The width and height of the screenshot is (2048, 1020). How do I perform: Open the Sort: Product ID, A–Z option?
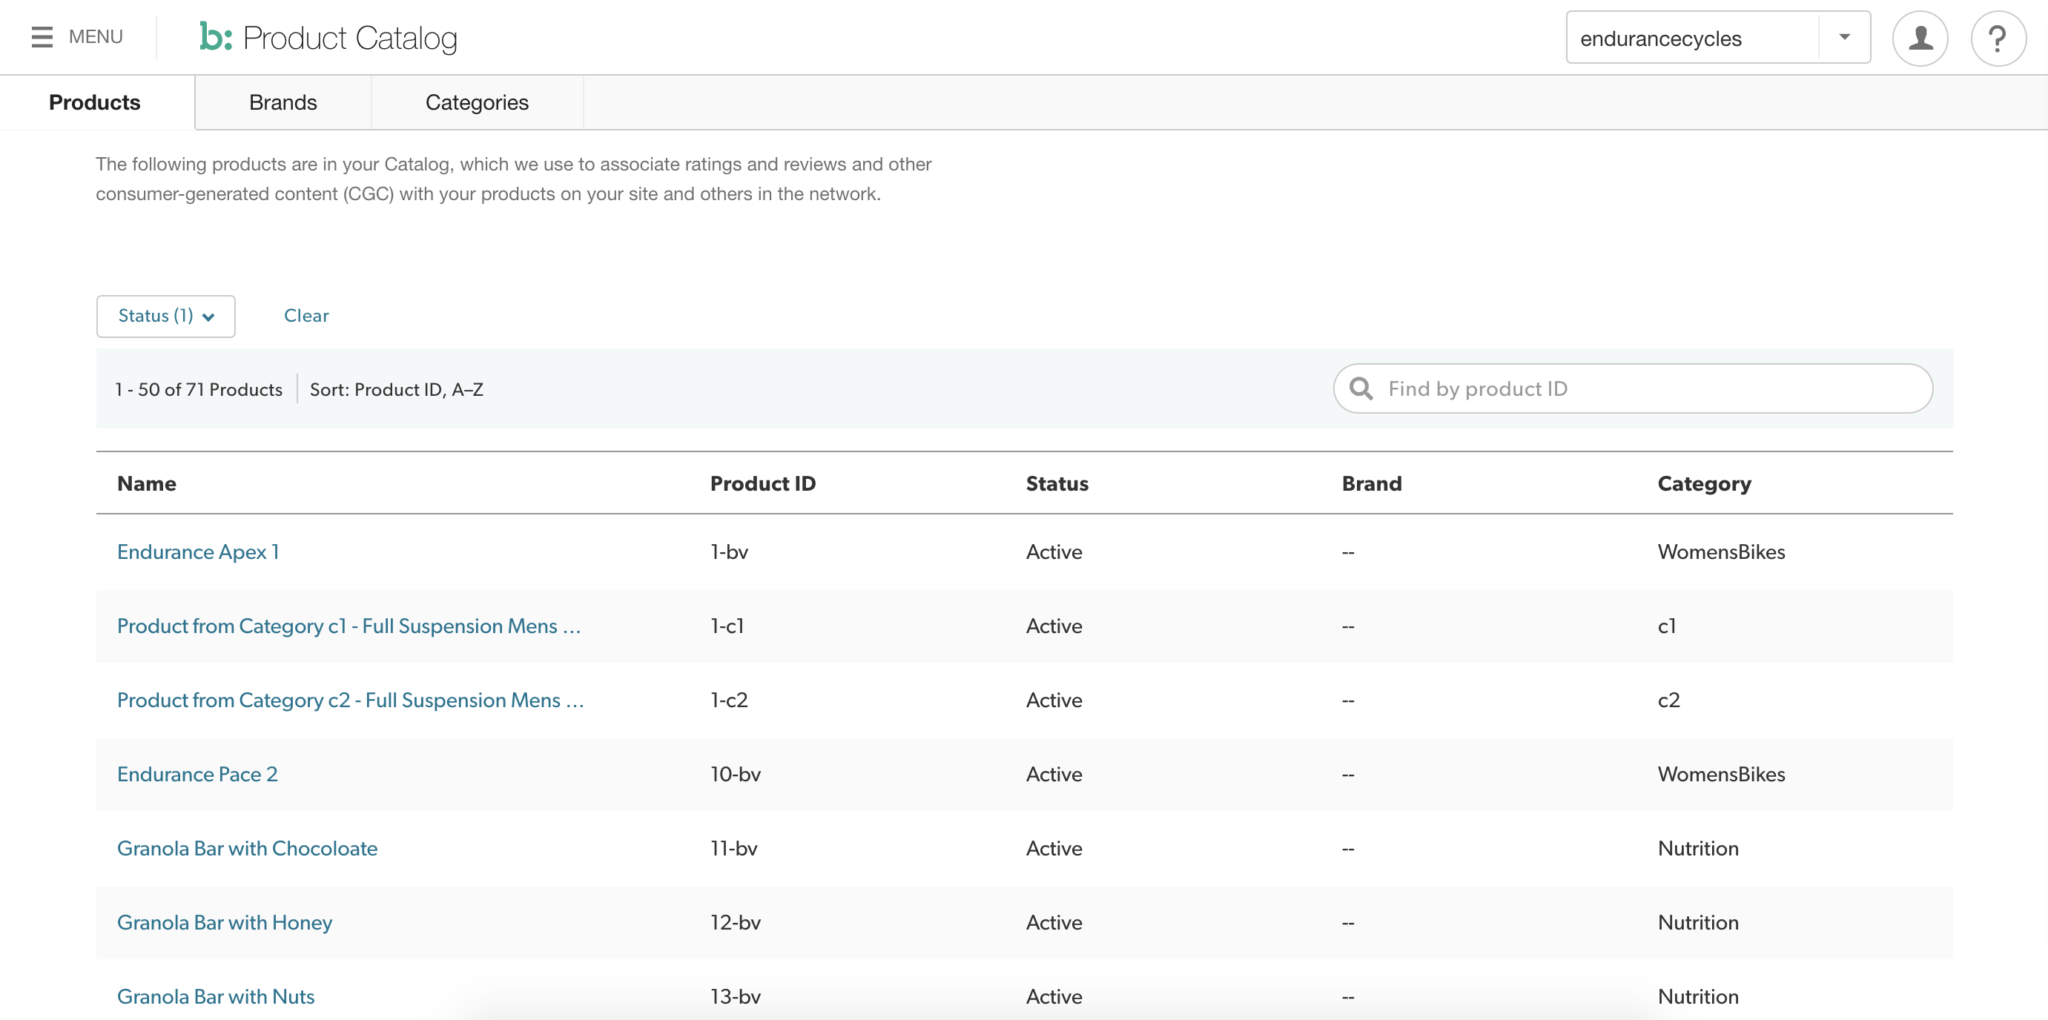pos(396,390)
